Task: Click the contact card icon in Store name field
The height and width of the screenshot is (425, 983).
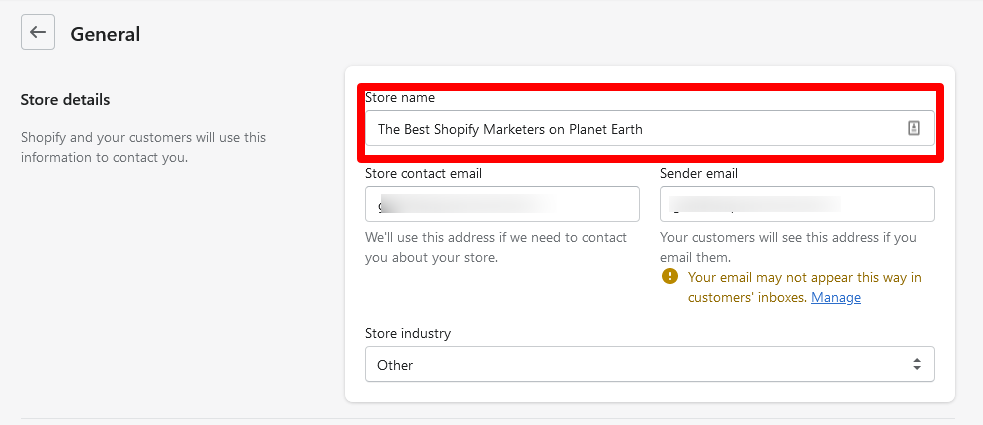Action: (913, 128)
